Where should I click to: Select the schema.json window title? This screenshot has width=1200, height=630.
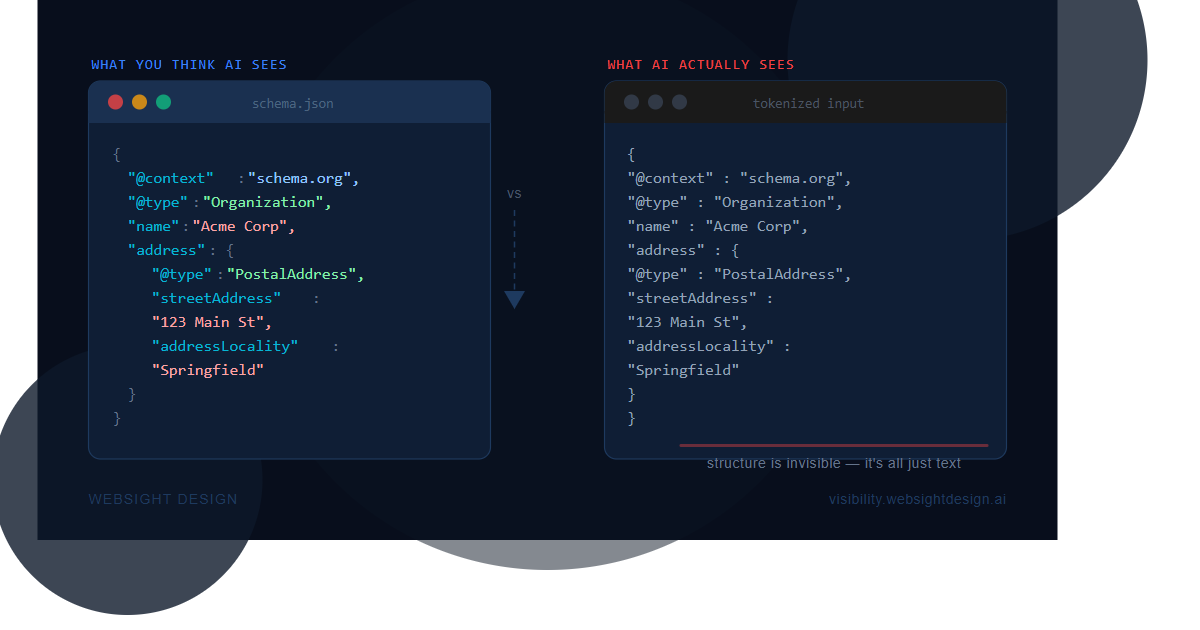(x=293, y=103)
